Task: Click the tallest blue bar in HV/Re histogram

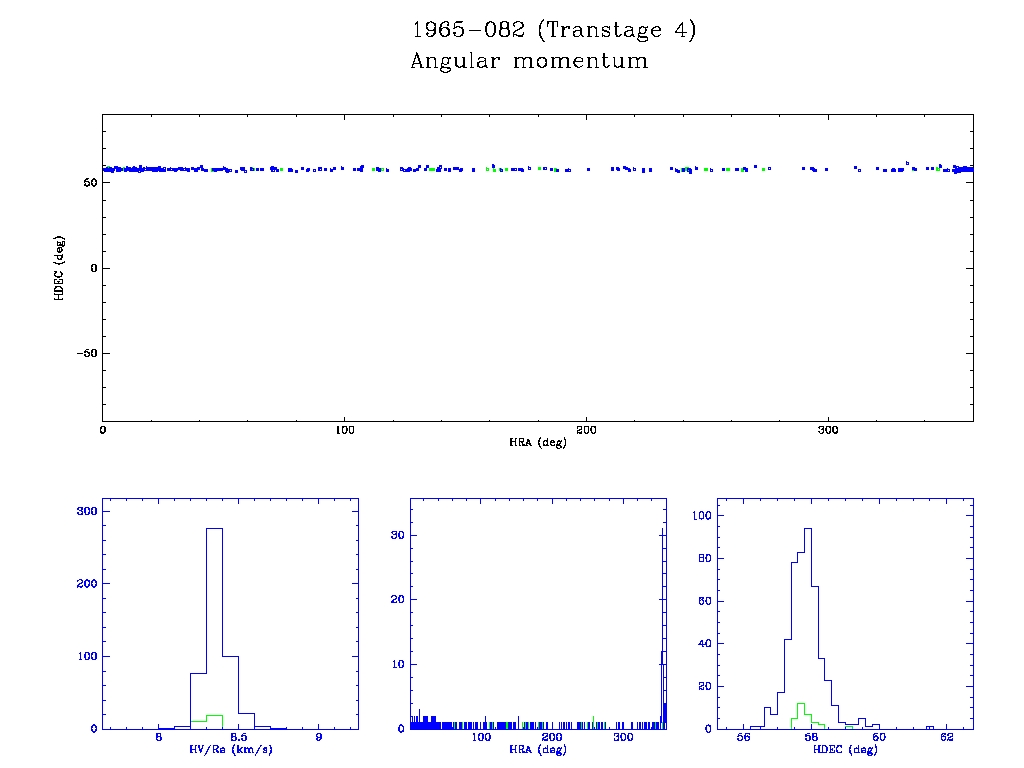Action: tap(214, 620)
